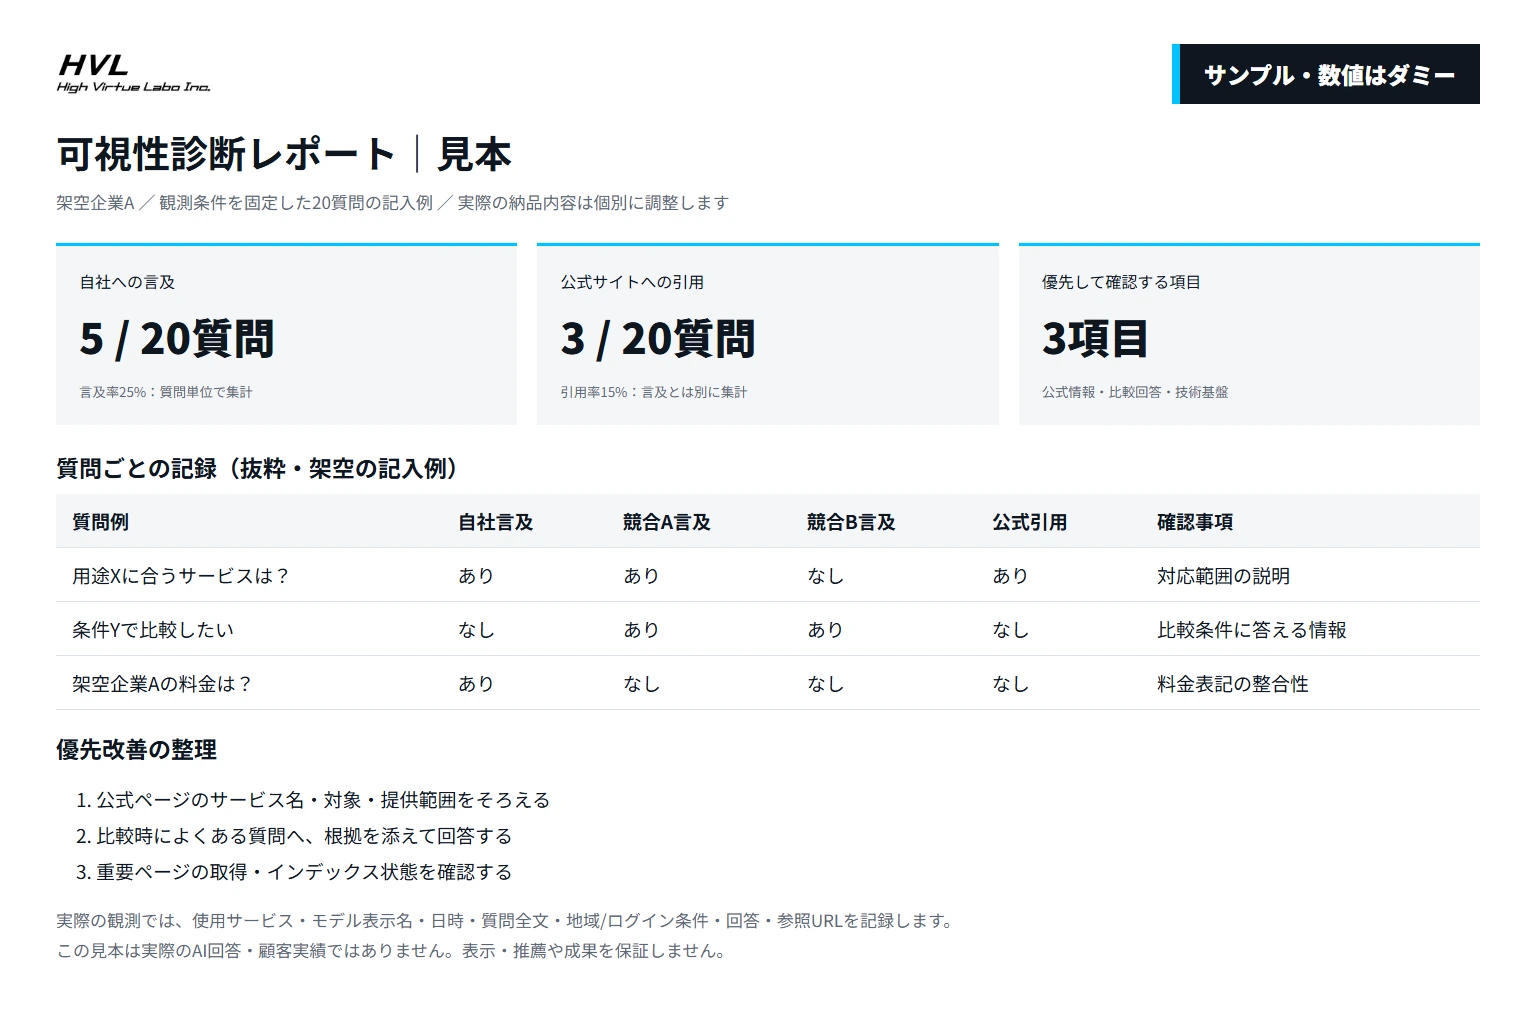1536x1024 pixels.
Task: Click the cell "対応範囲の説明"
Action: (x=1224, y=576)
